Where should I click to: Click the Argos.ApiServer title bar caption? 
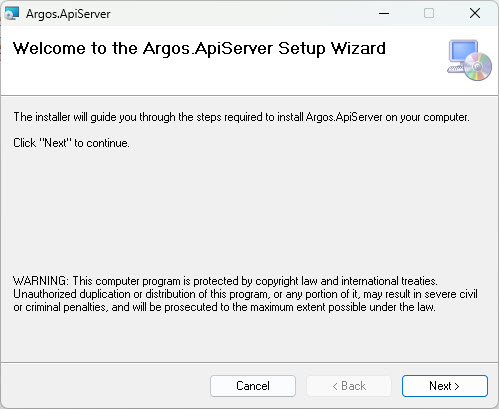pos(68,14)
